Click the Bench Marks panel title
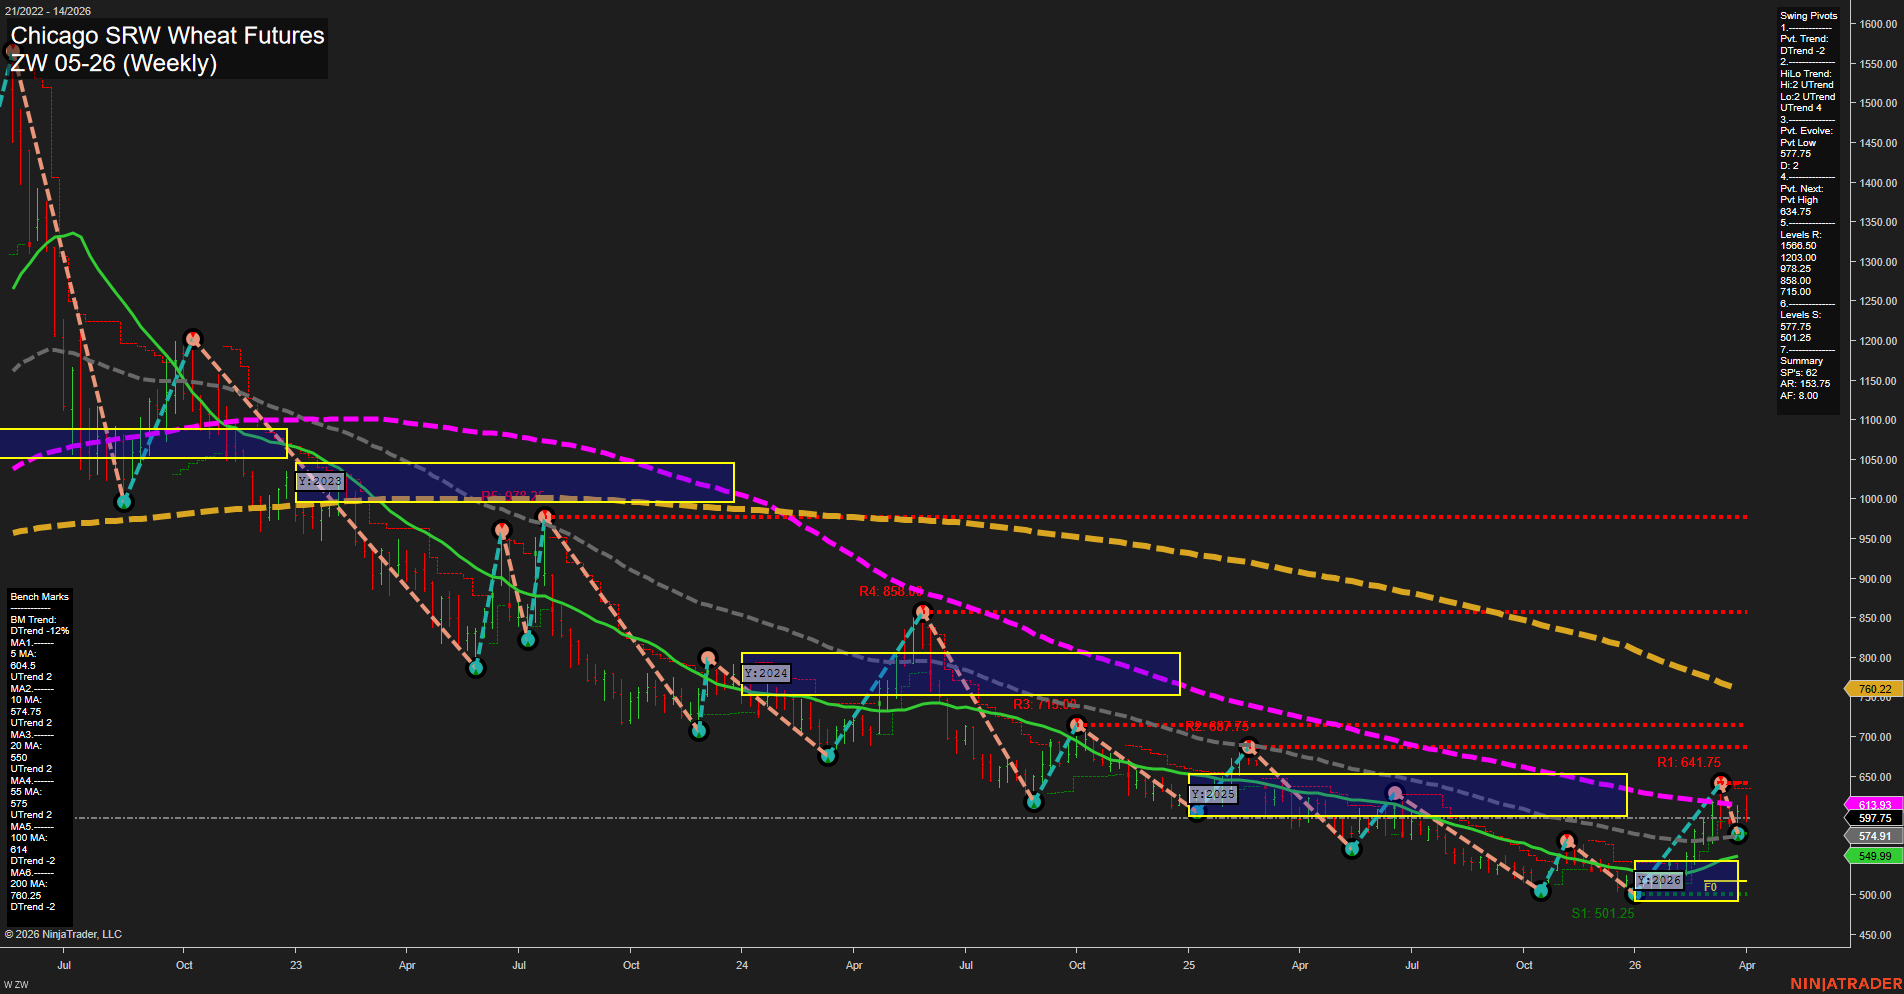Viewport: 1904px width, 994px height. click(x=38, y=596)
